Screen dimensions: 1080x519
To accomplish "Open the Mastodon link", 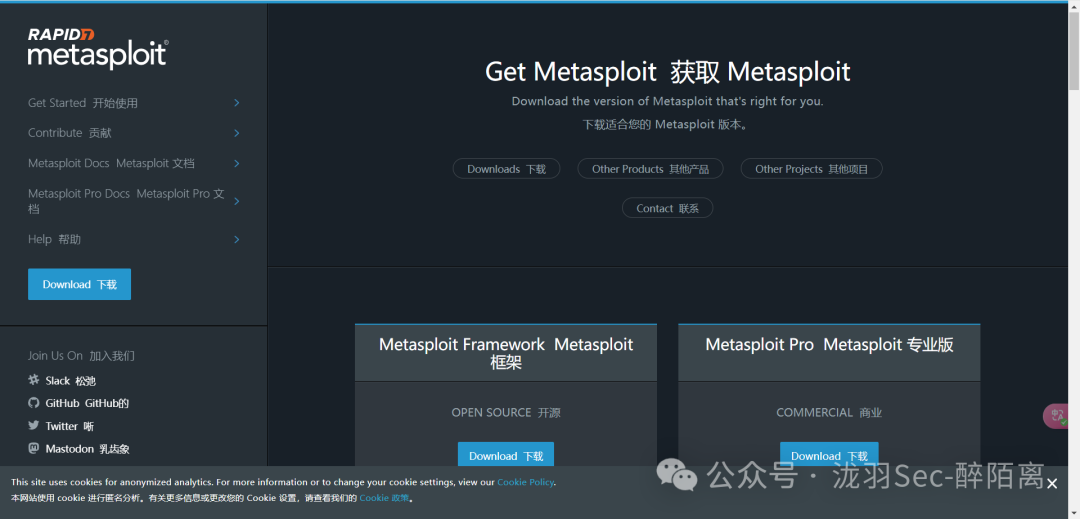I will pyautogui.click(x=87, y=449).
